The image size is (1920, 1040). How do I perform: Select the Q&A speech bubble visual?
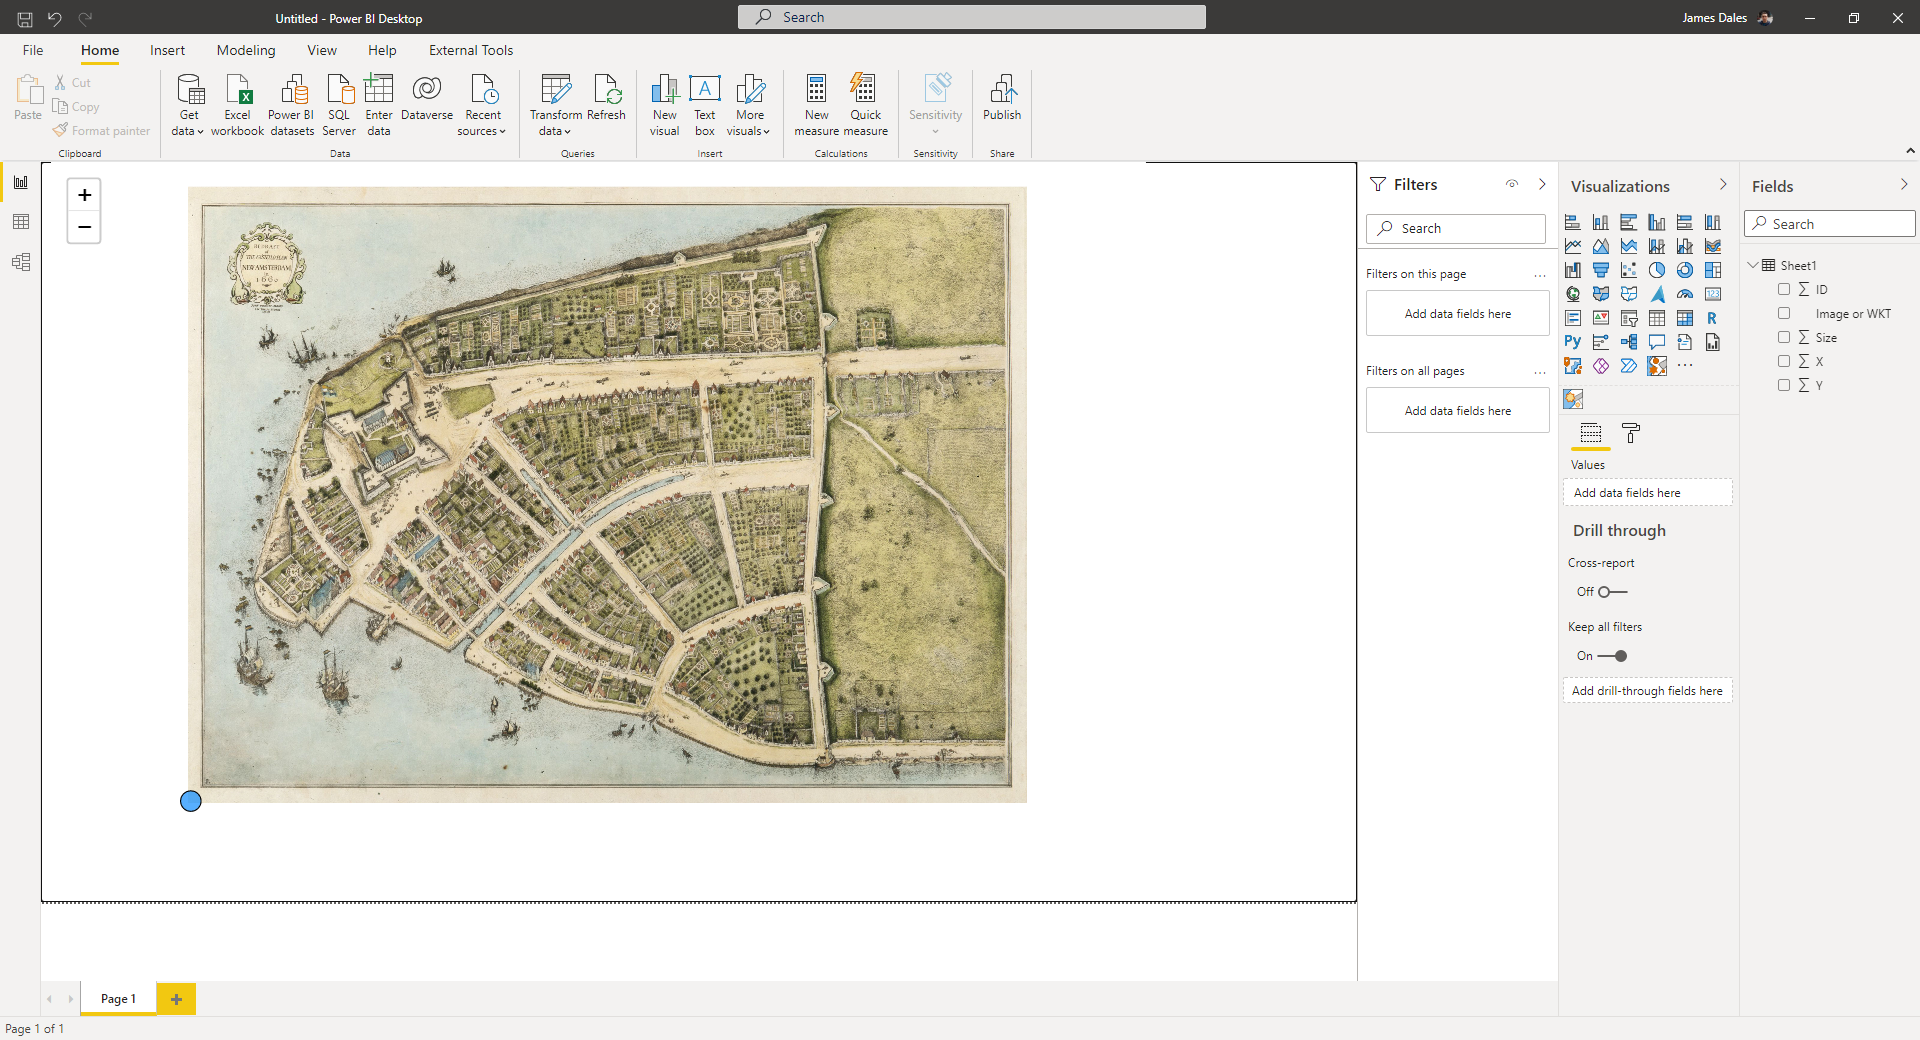1657,342
